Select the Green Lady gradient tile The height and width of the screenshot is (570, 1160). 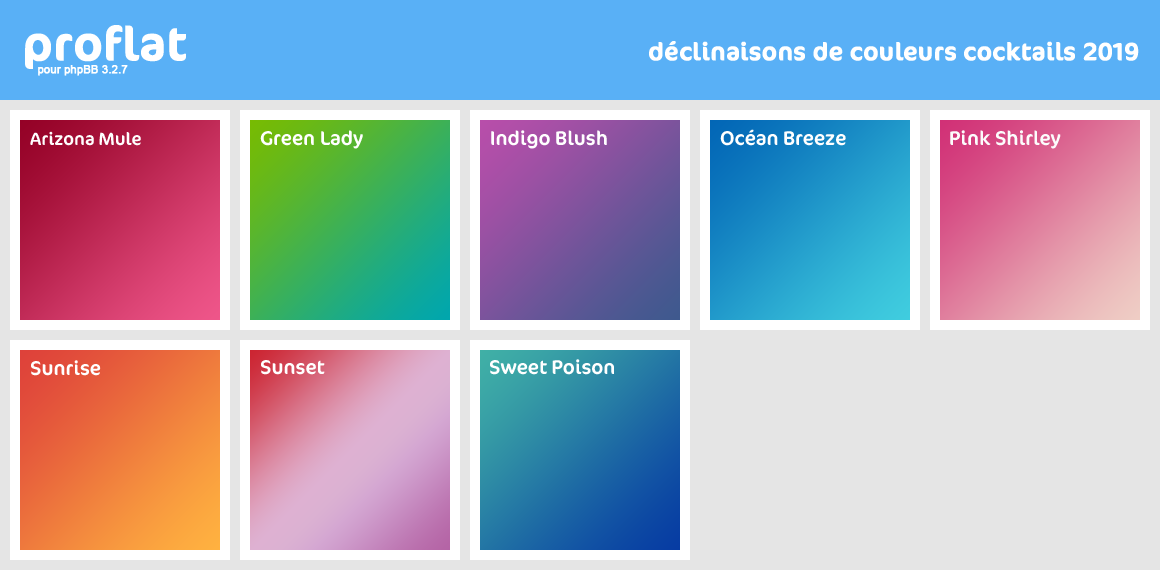(x=350, y=220)
